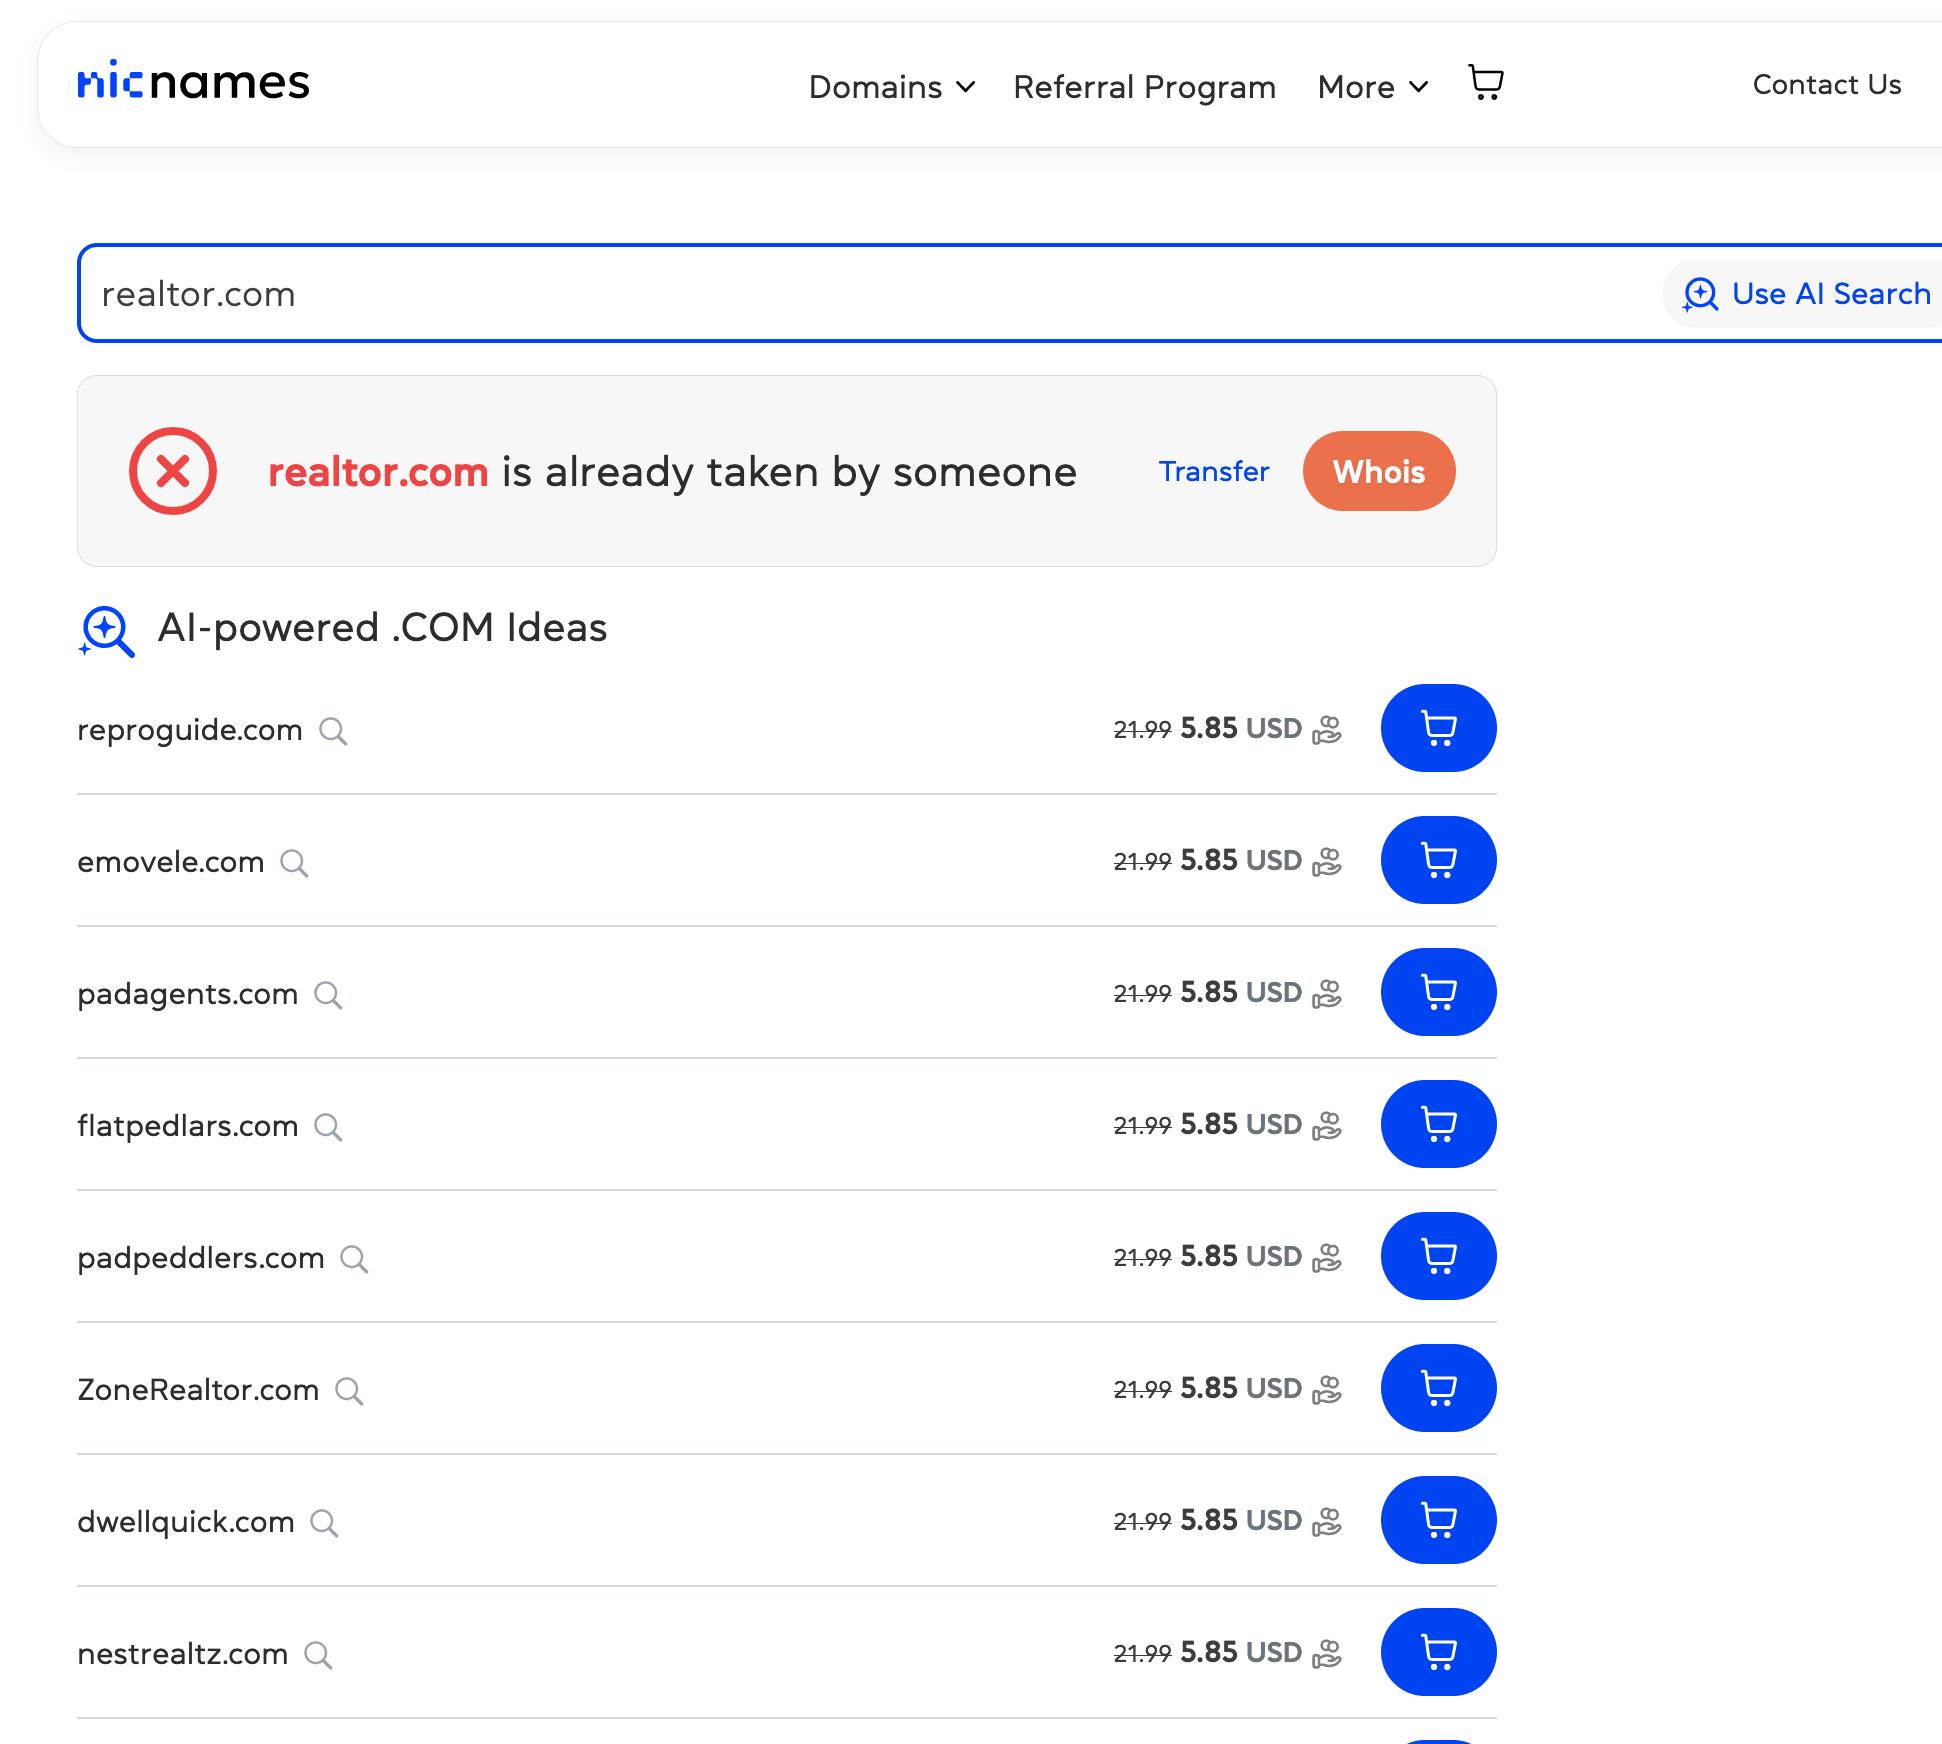Click magnifier icon beside flatpedlars.com
The height and width of the screenshot is (1744, 1942).
coord(328,1127)
